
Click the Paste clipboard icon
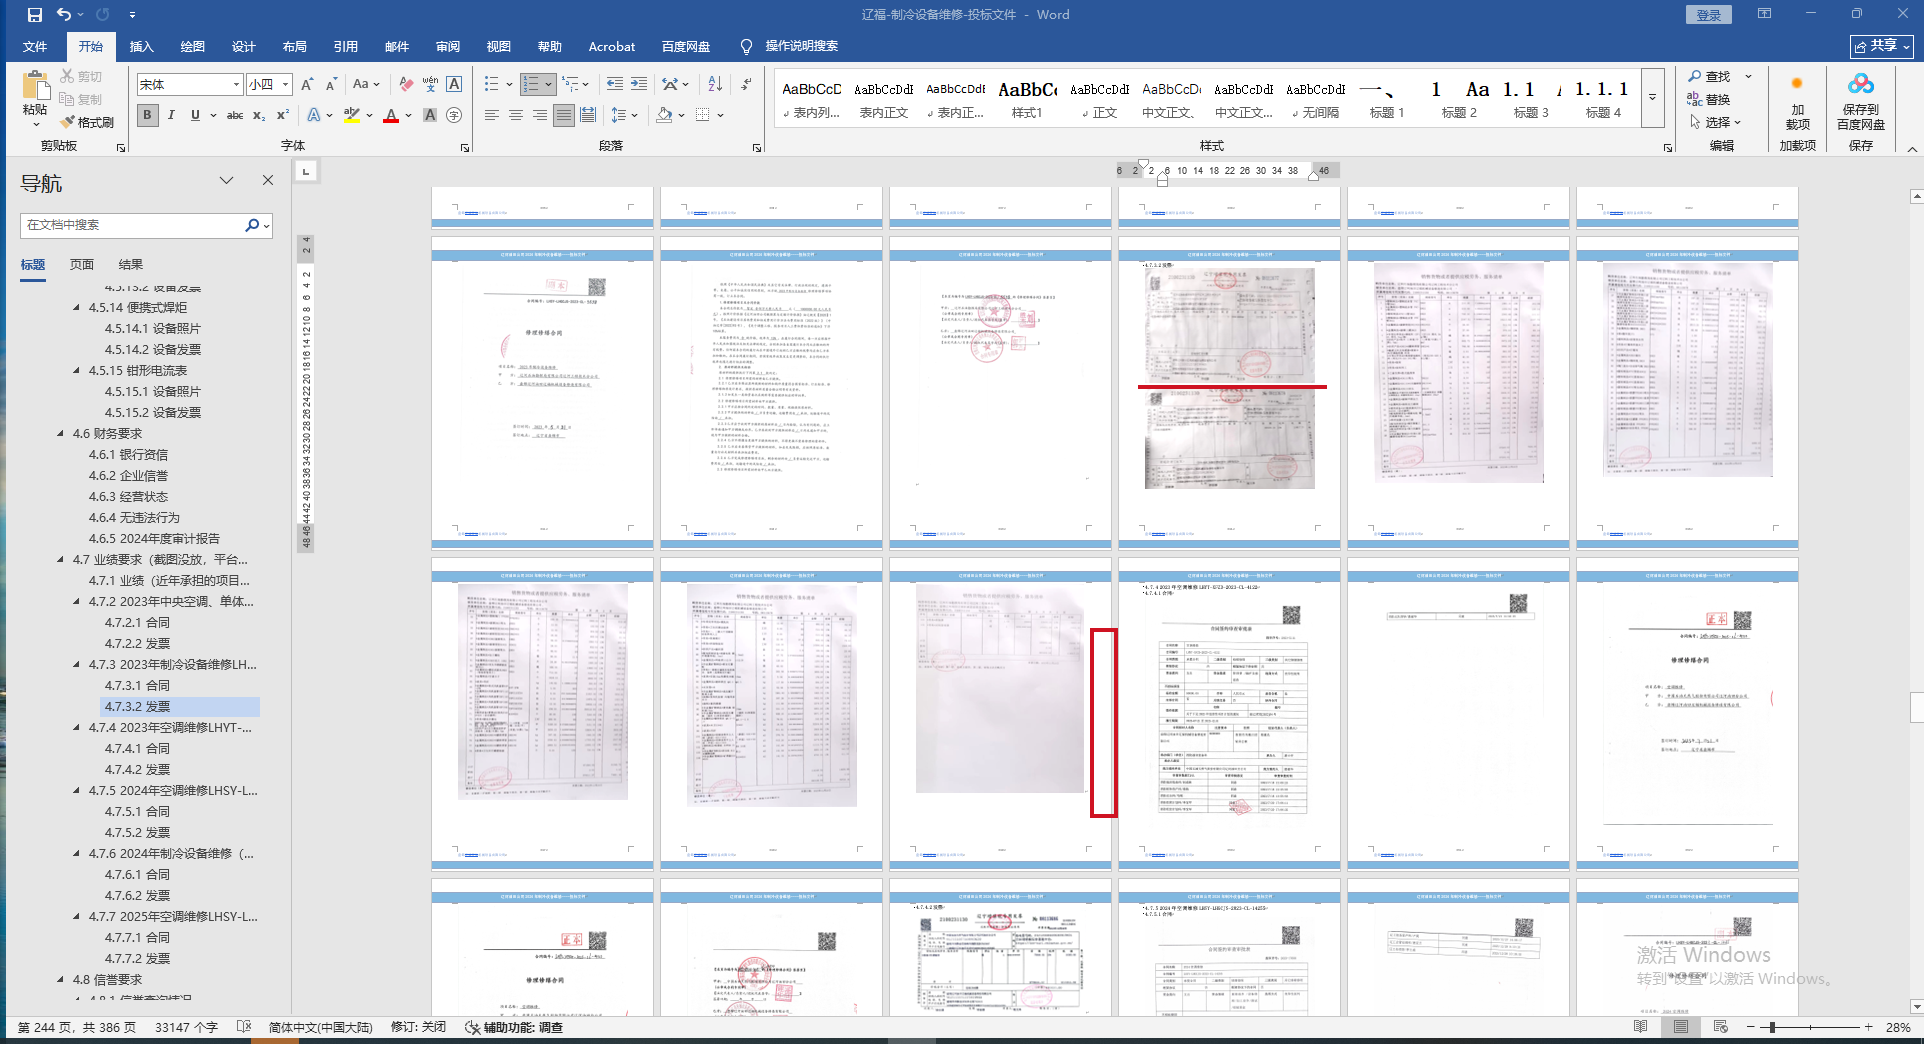click(35, 87)
